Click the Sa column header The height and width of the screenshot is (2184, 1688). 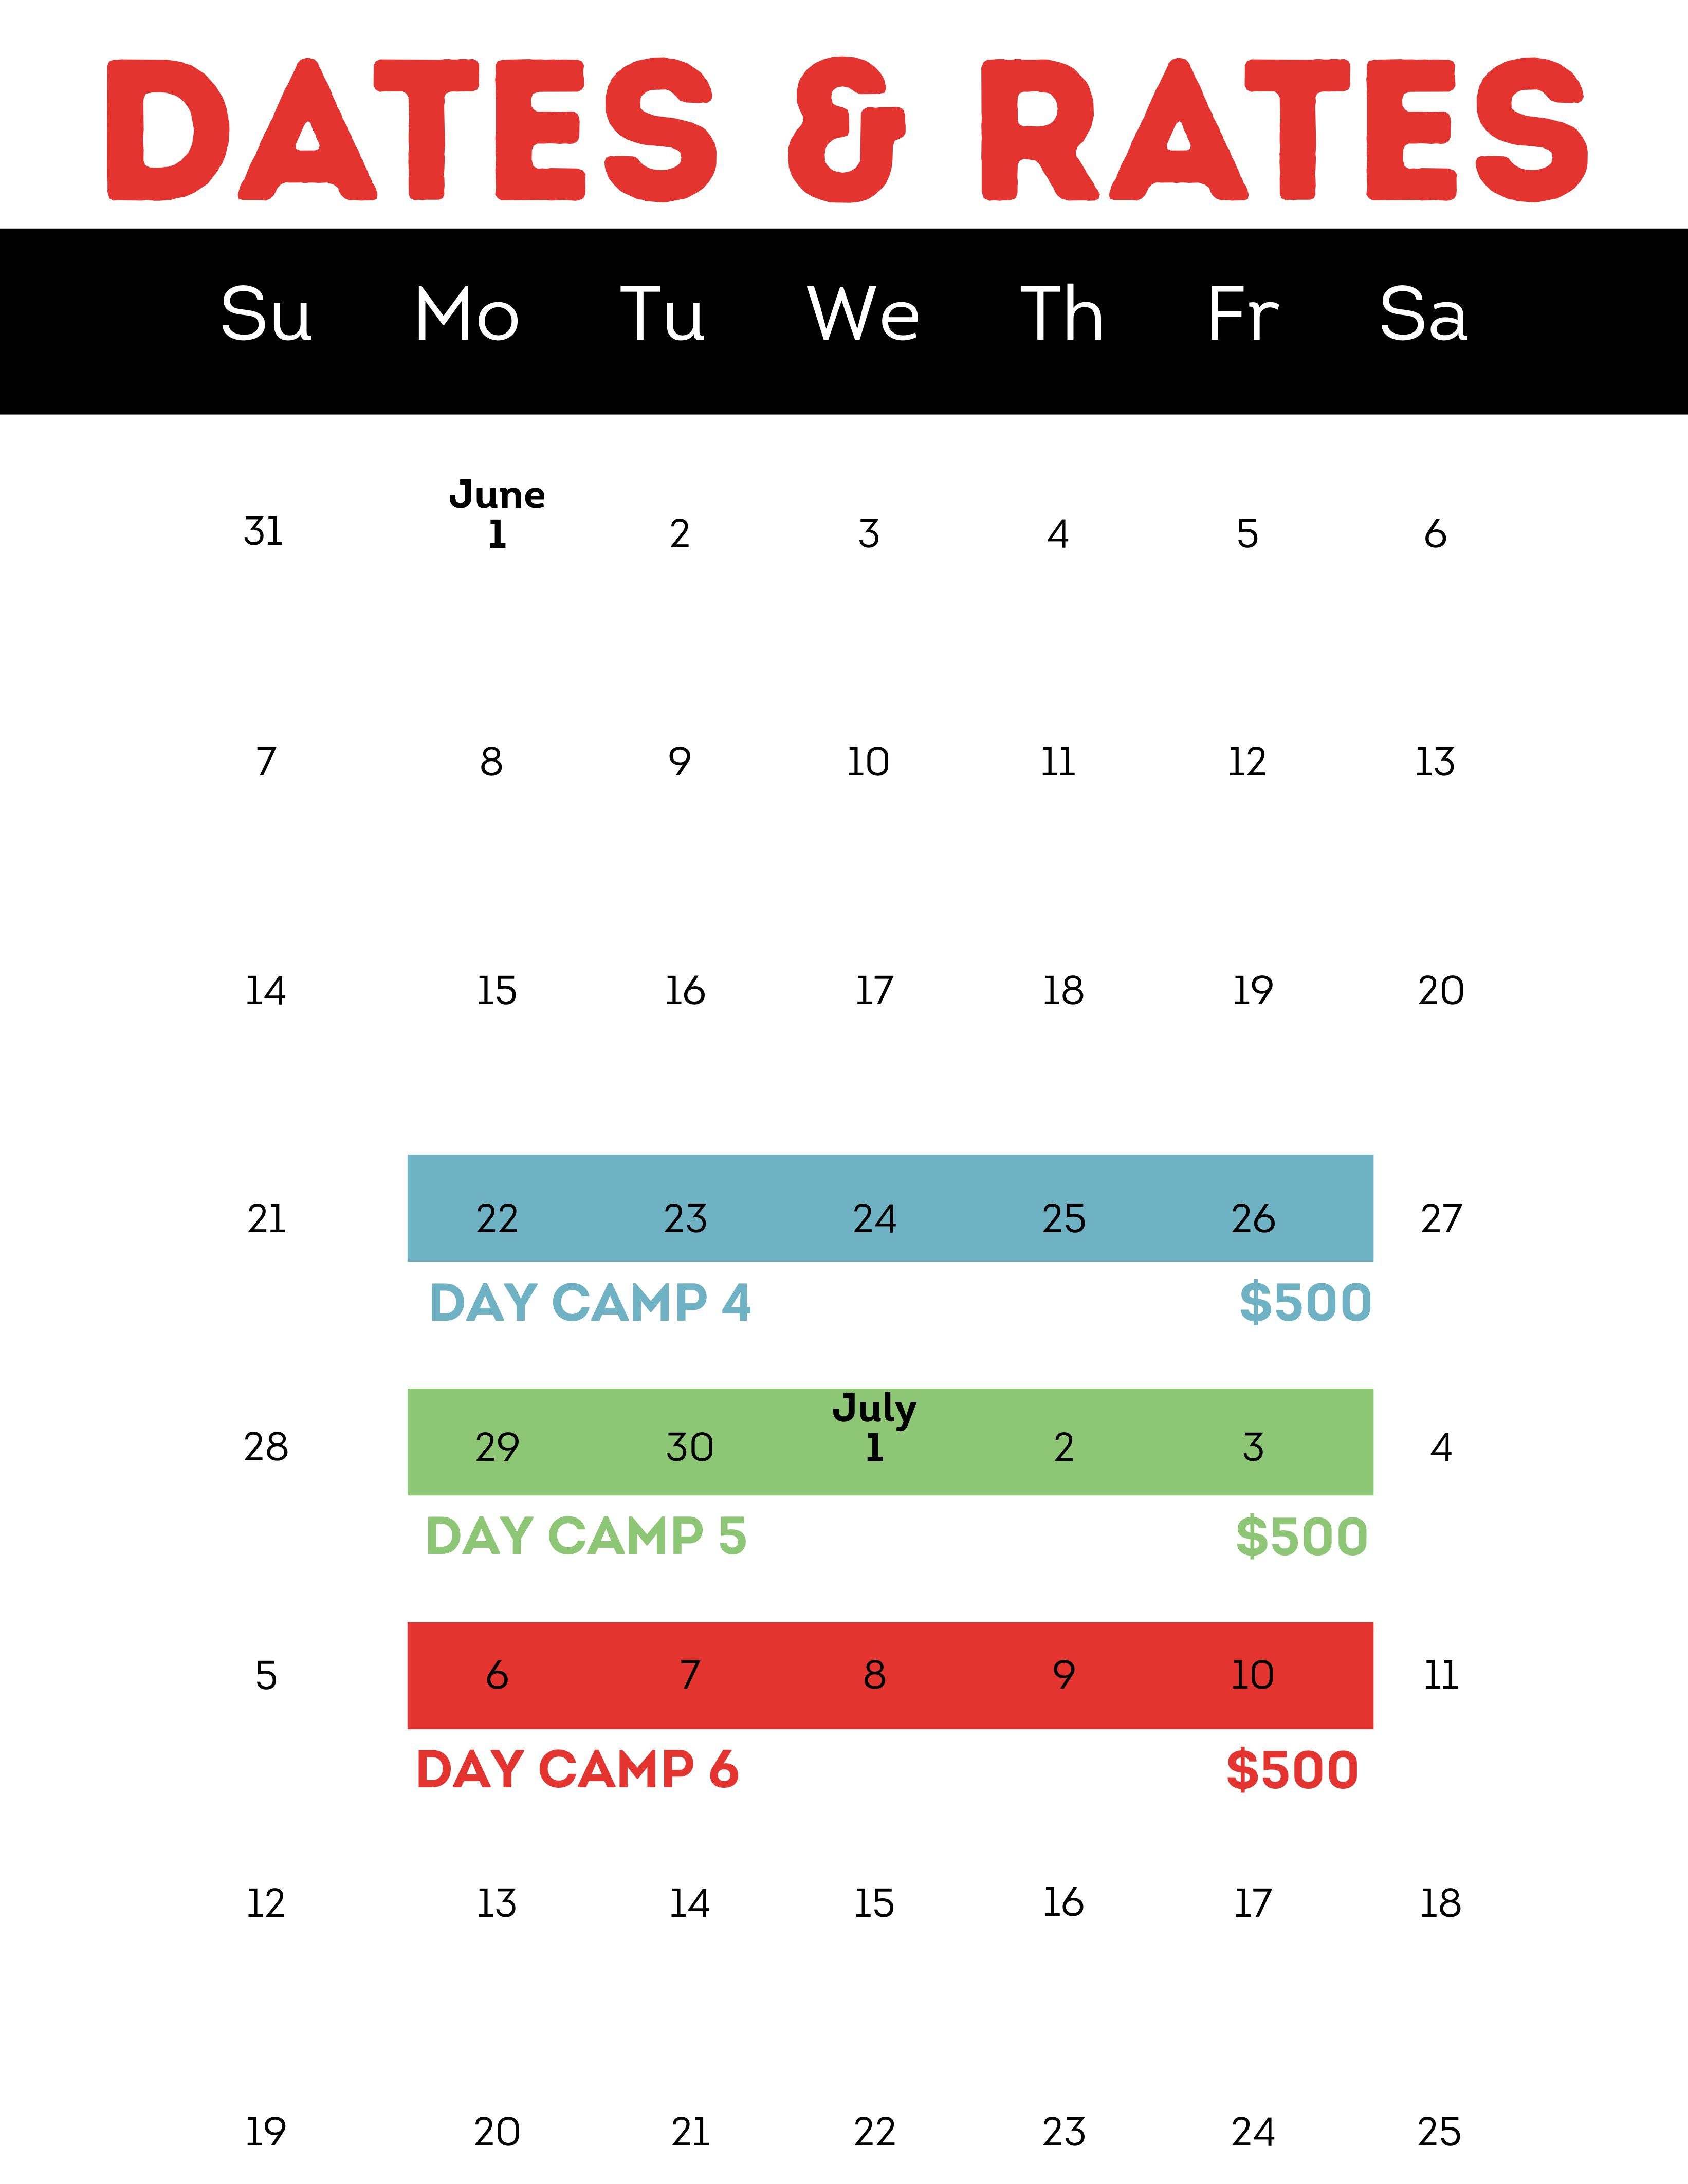click(x=1423, y=314)
